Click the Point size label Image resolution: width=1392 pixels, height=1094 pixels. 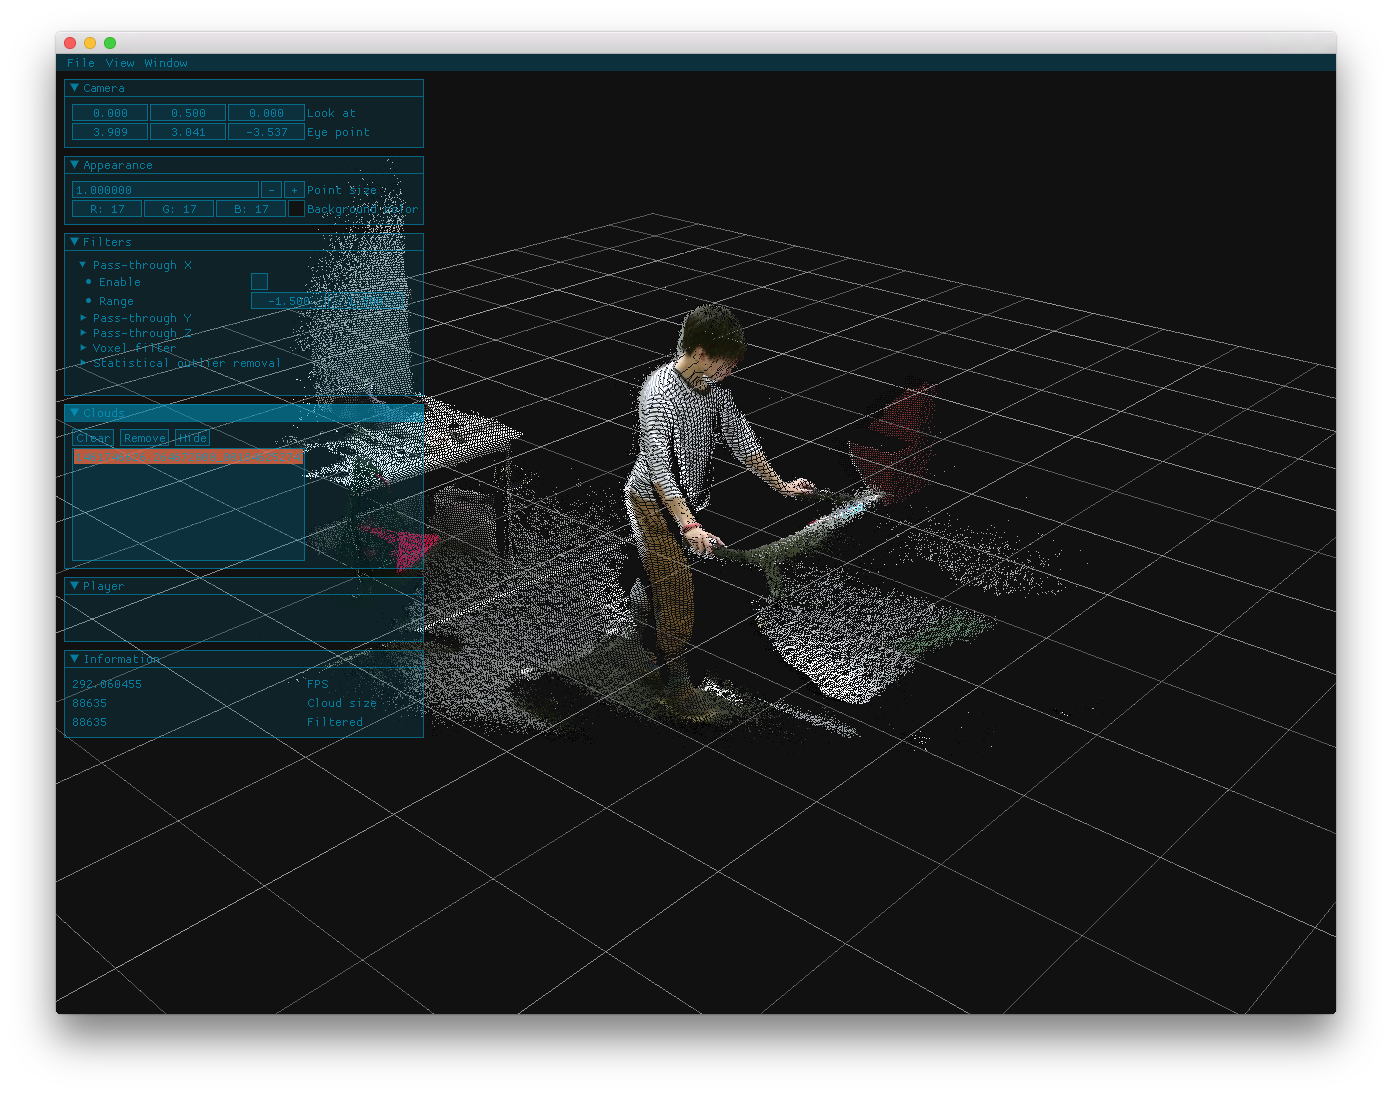pos(342,190)
